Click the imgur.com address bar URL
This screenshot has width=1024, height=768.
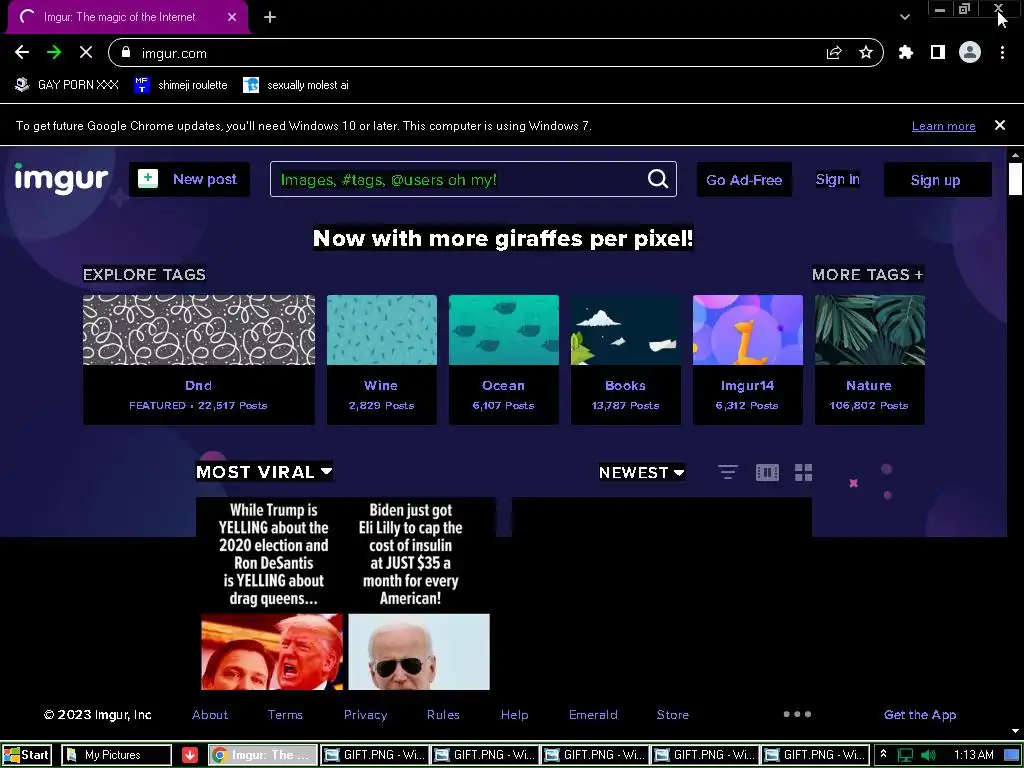coord(174,53)
